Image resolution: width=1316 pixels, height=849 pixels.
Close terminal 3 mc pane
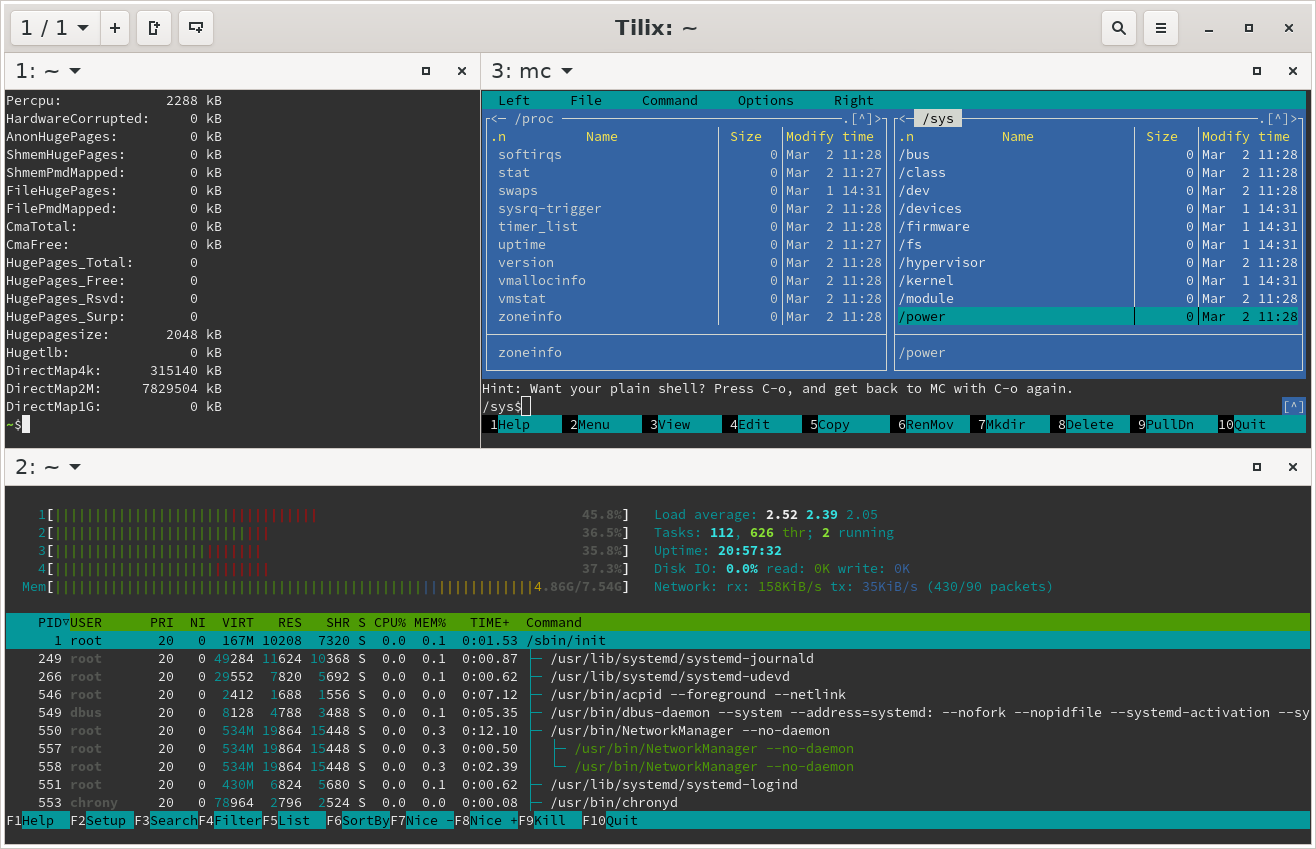coord(1293,71)
